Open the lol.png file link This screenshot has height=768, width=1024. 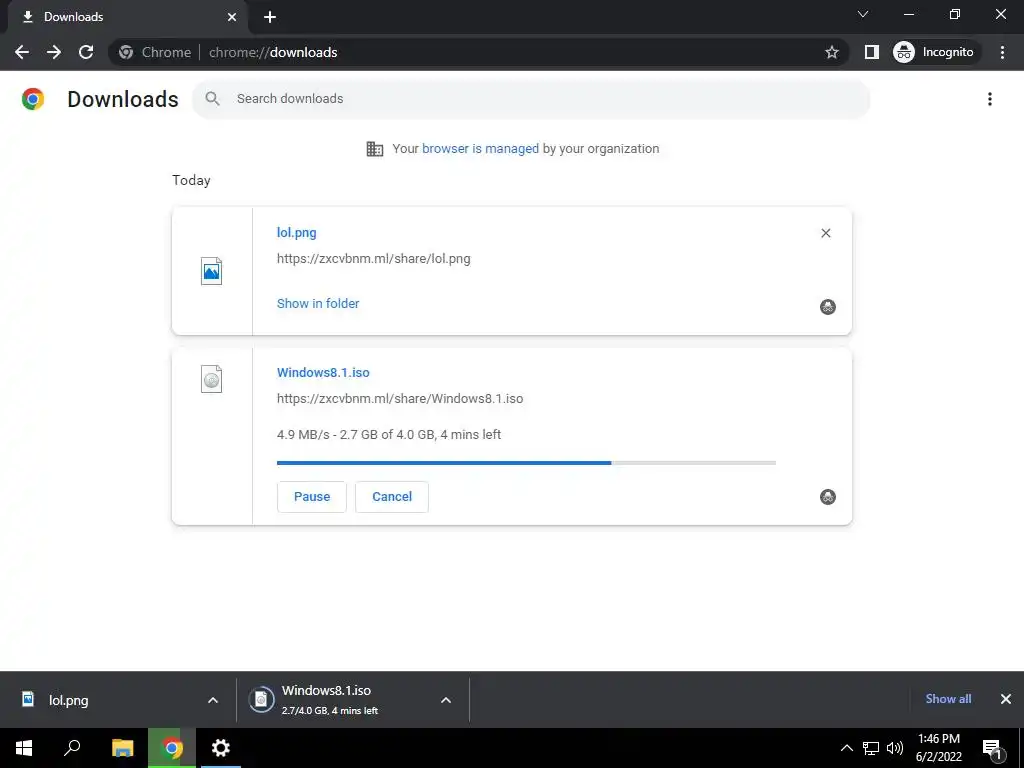coord(296,232)
